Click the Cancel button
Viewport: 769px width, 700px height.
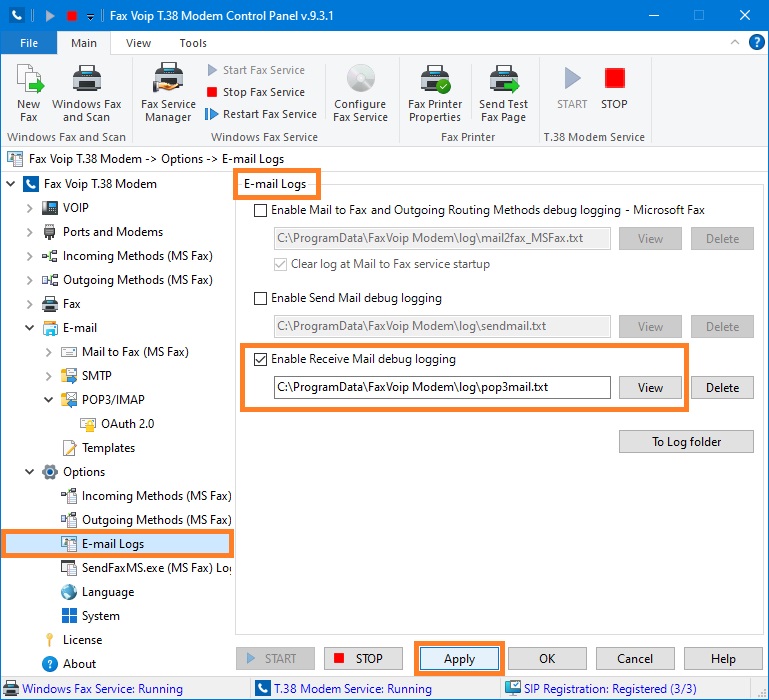pyautogui.click(x=635, y=658)
